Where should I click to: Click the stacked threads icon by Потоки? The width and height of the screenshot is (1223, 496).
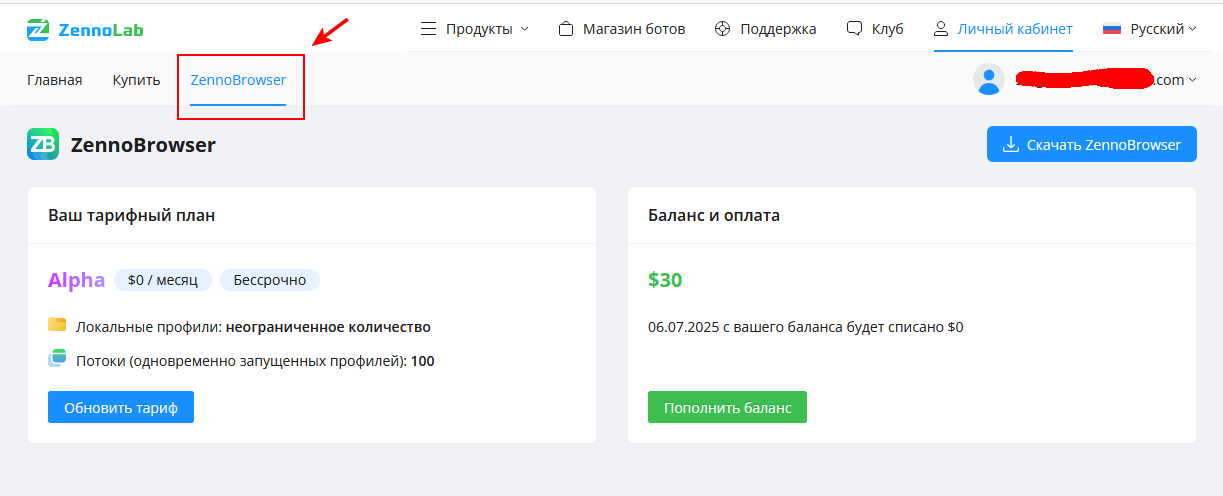point(57,359)
